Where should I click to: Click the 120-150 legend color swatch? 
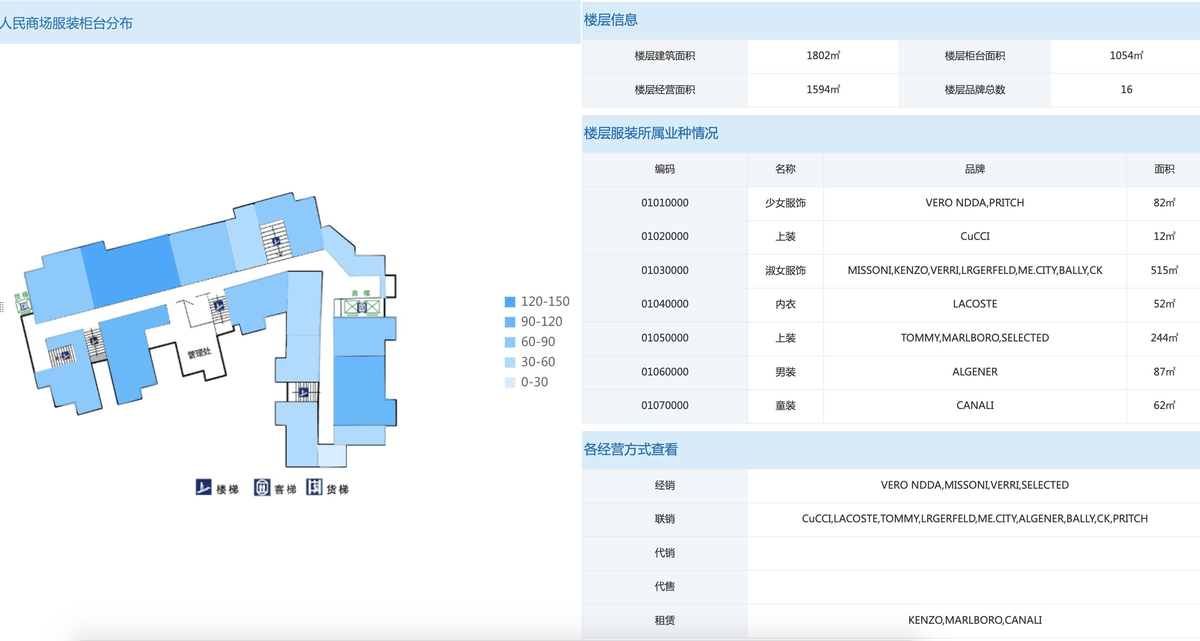510,302
